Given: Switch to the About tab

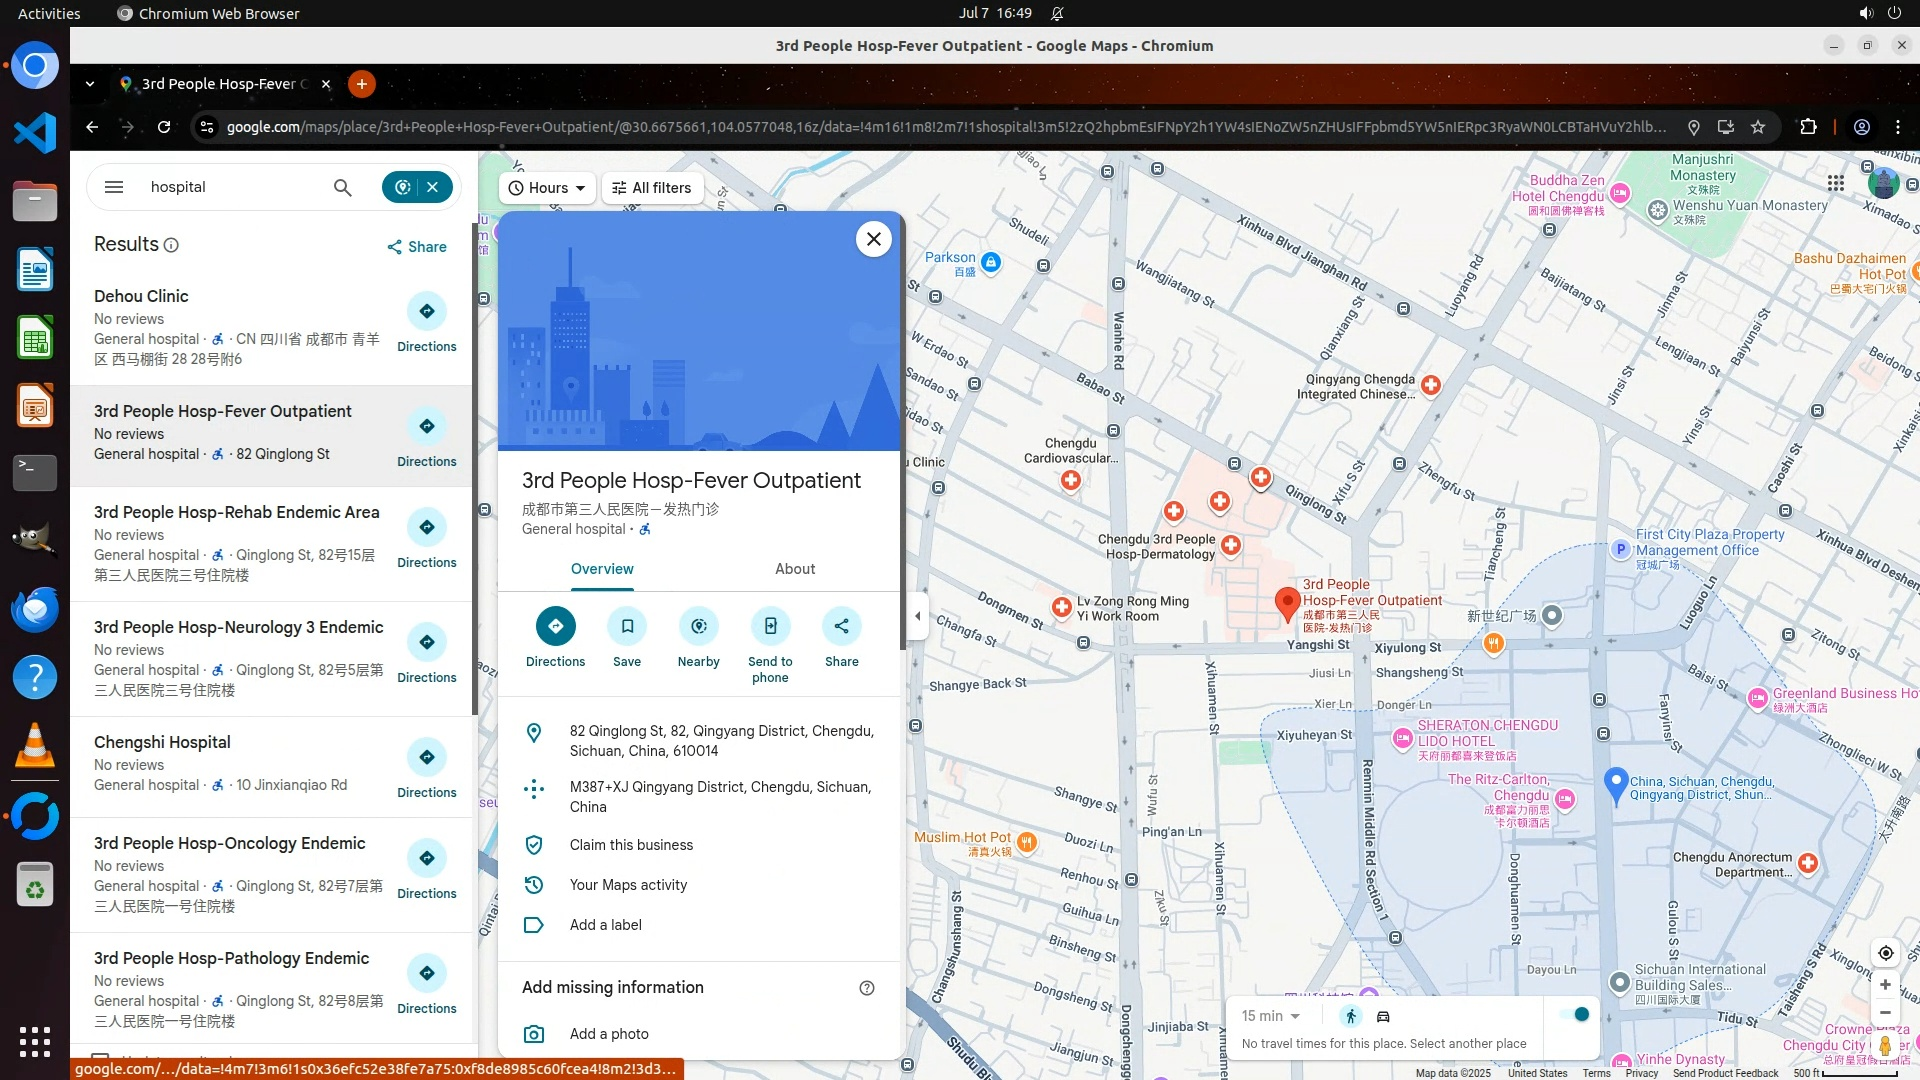Looking at the screenshot, I should click(x=795, y=569).
